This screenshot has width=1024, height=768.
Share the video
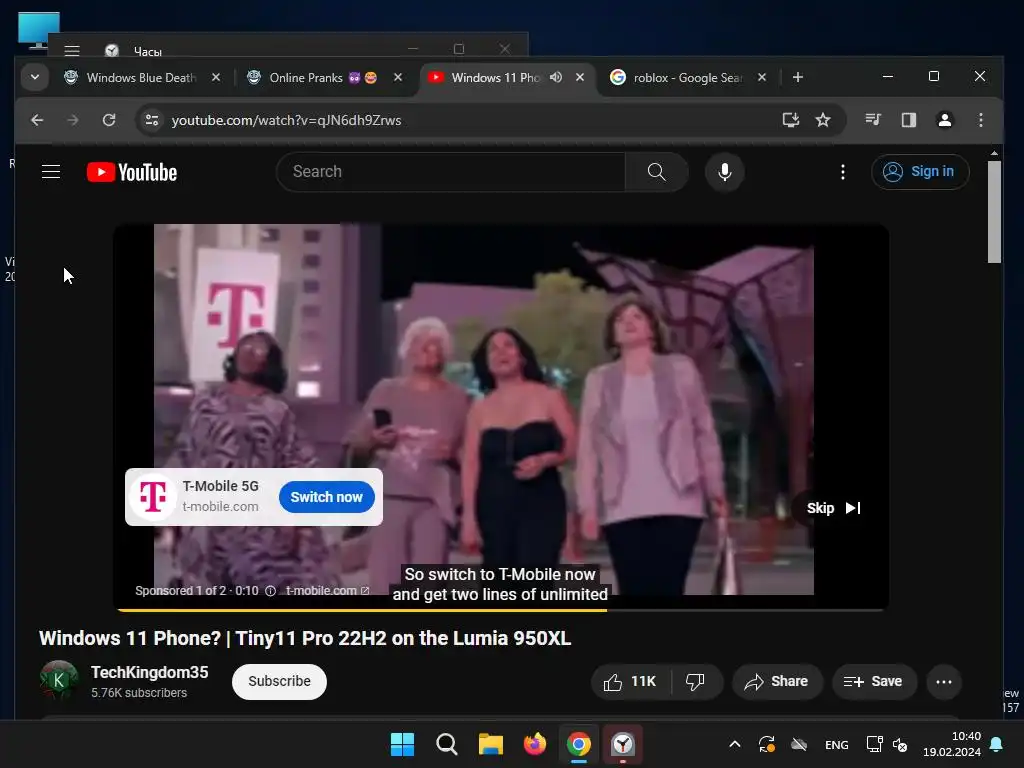776,682
